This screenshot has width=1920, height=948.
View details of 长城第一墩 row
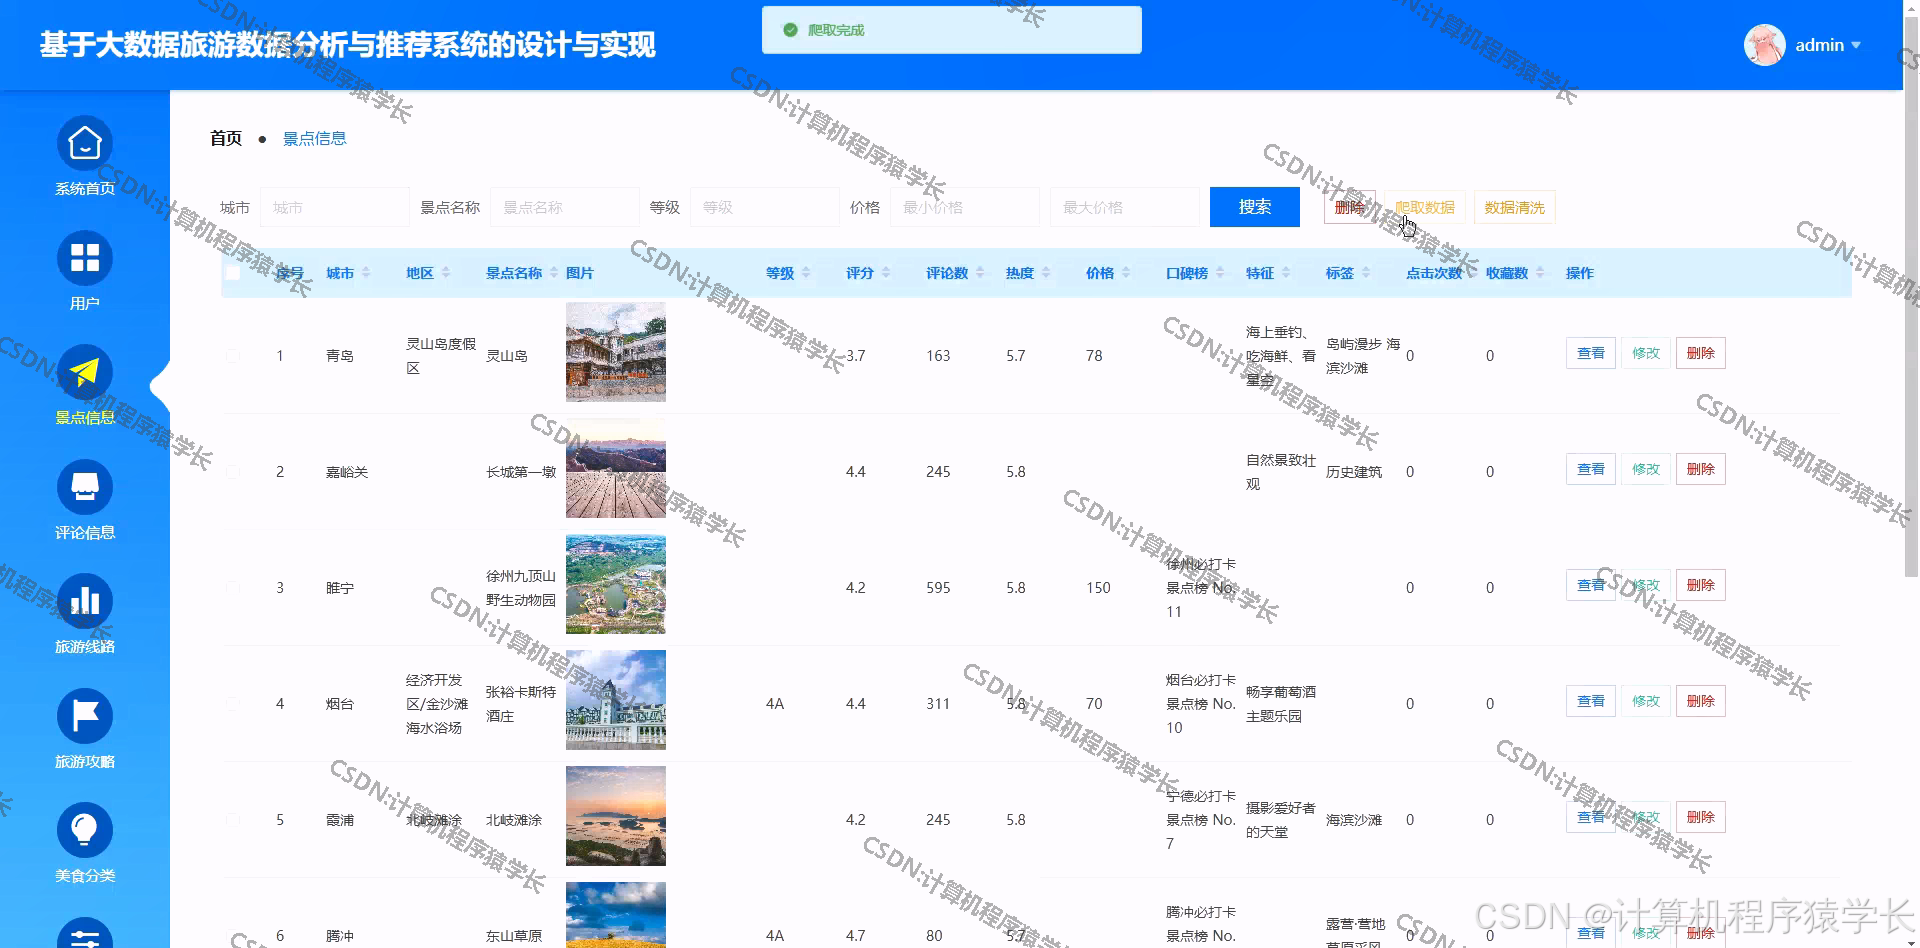coord(1590,469)
